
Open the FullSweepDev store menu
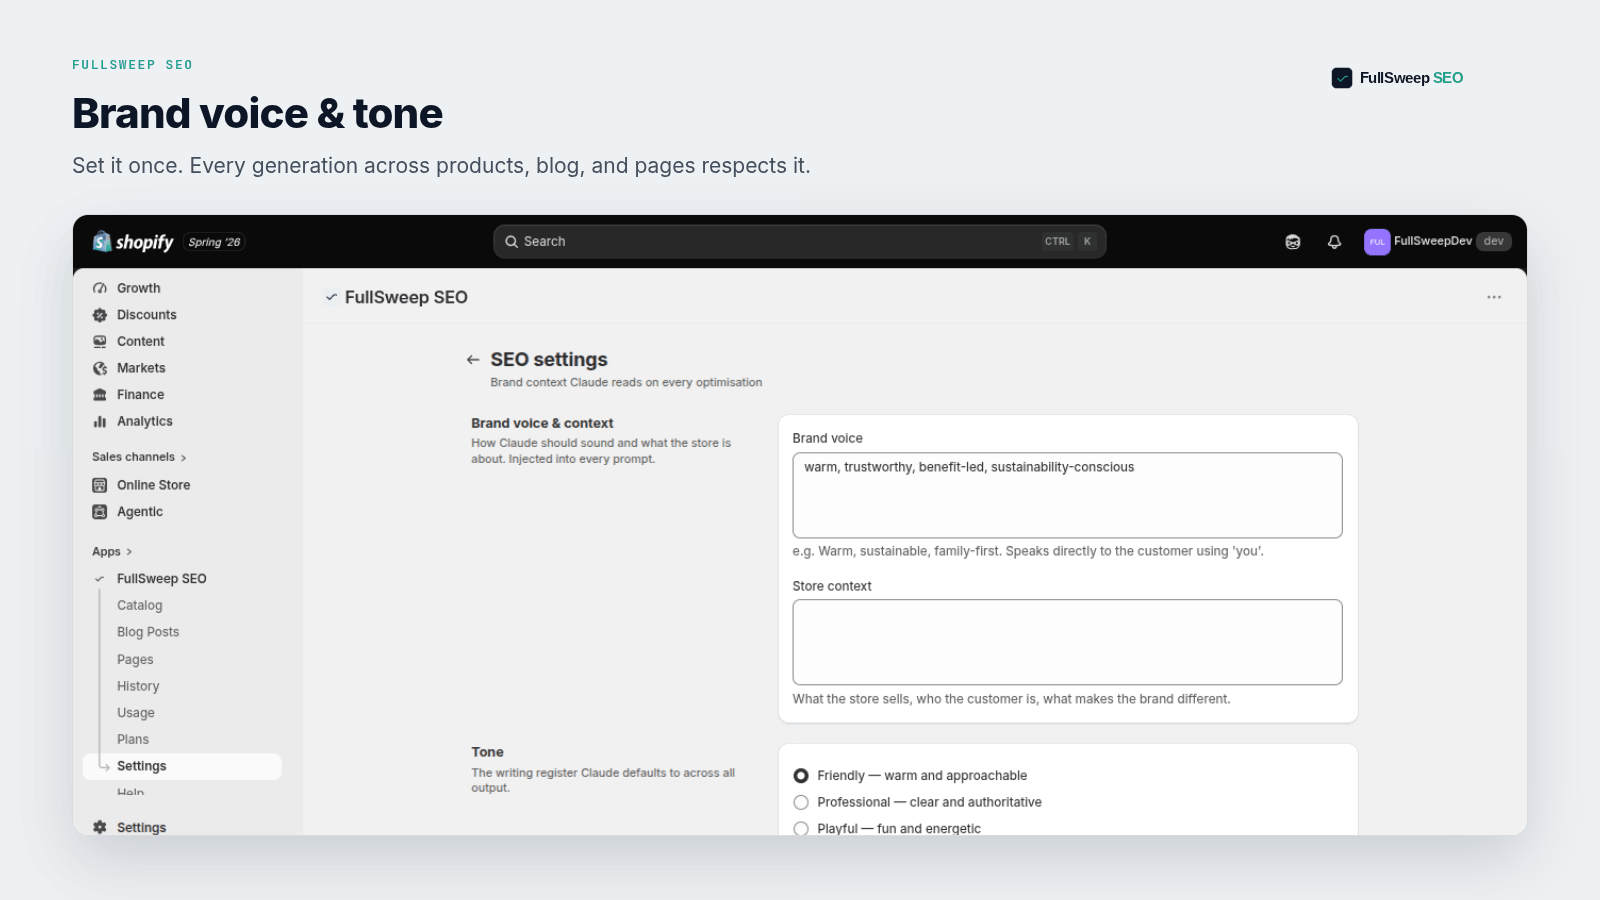pyautogui.click(x=1438, y=242)
